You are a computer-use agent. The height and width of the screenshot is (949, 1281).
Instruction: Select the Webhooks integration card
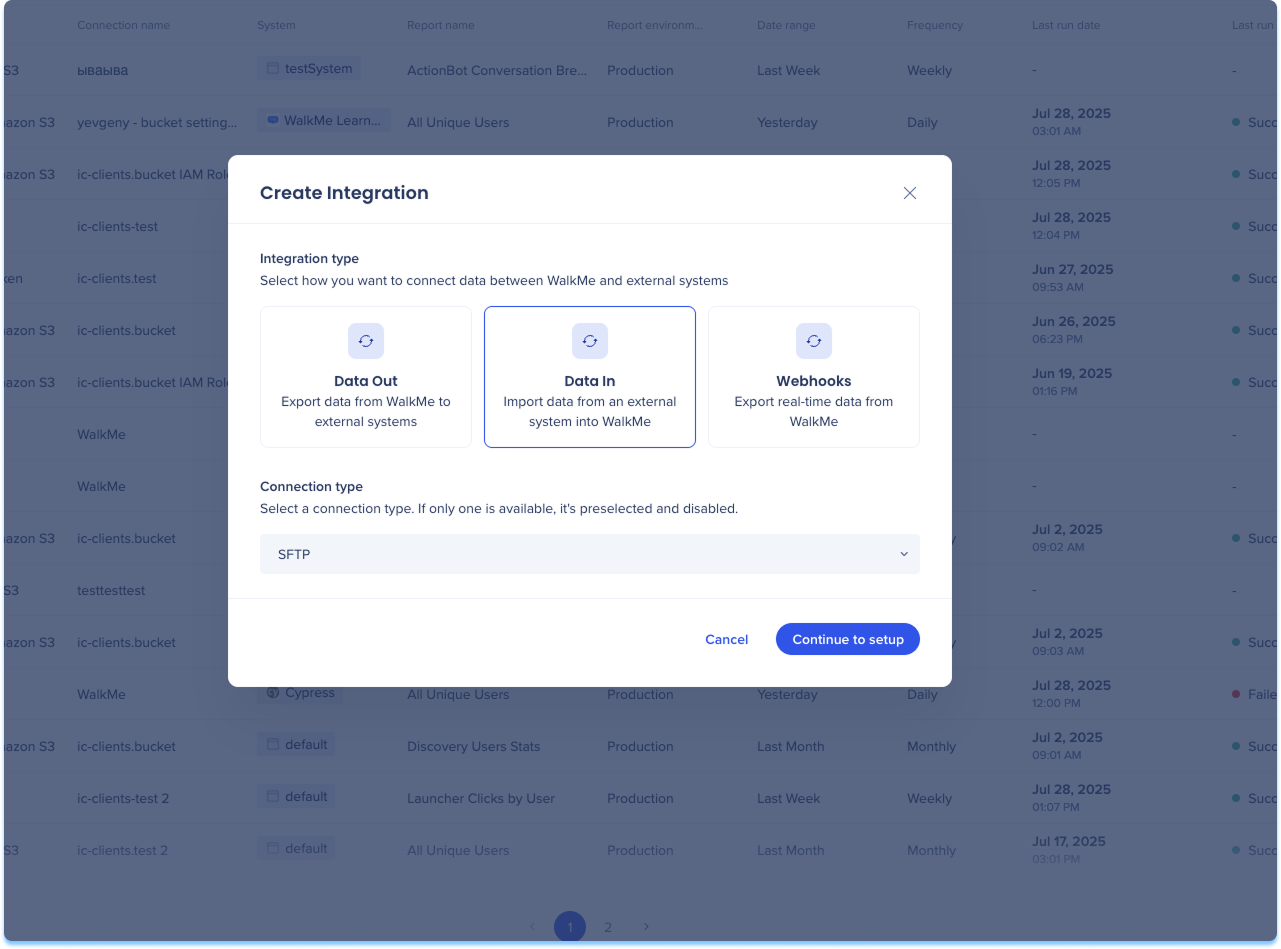(814, 377)
